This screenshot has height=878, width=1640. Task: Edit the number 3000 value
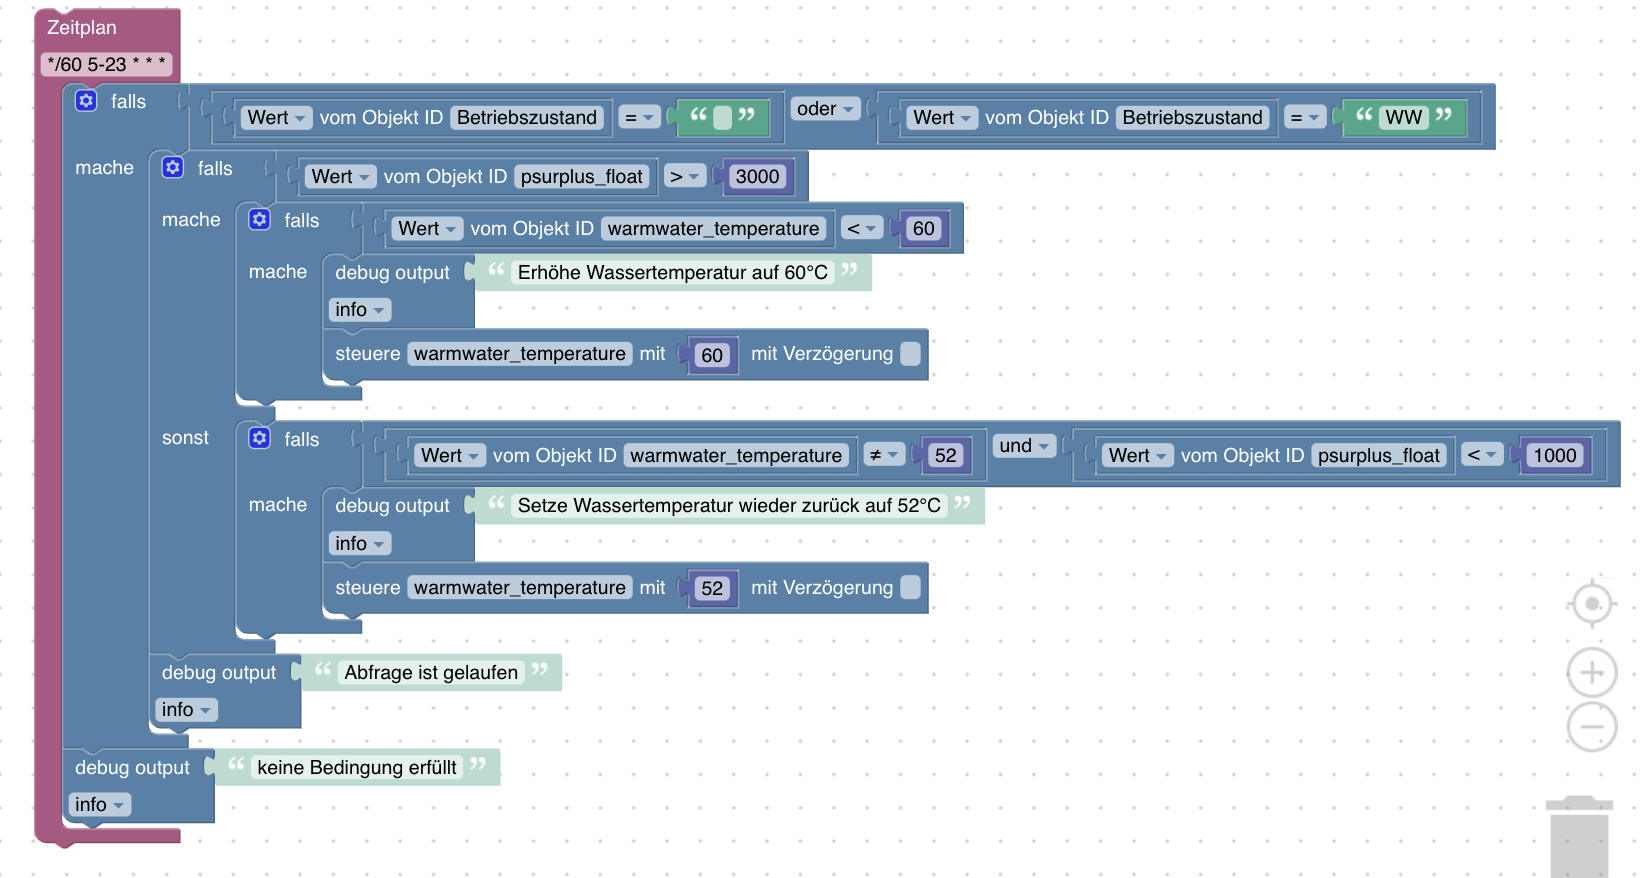click(x=757, y=177)
